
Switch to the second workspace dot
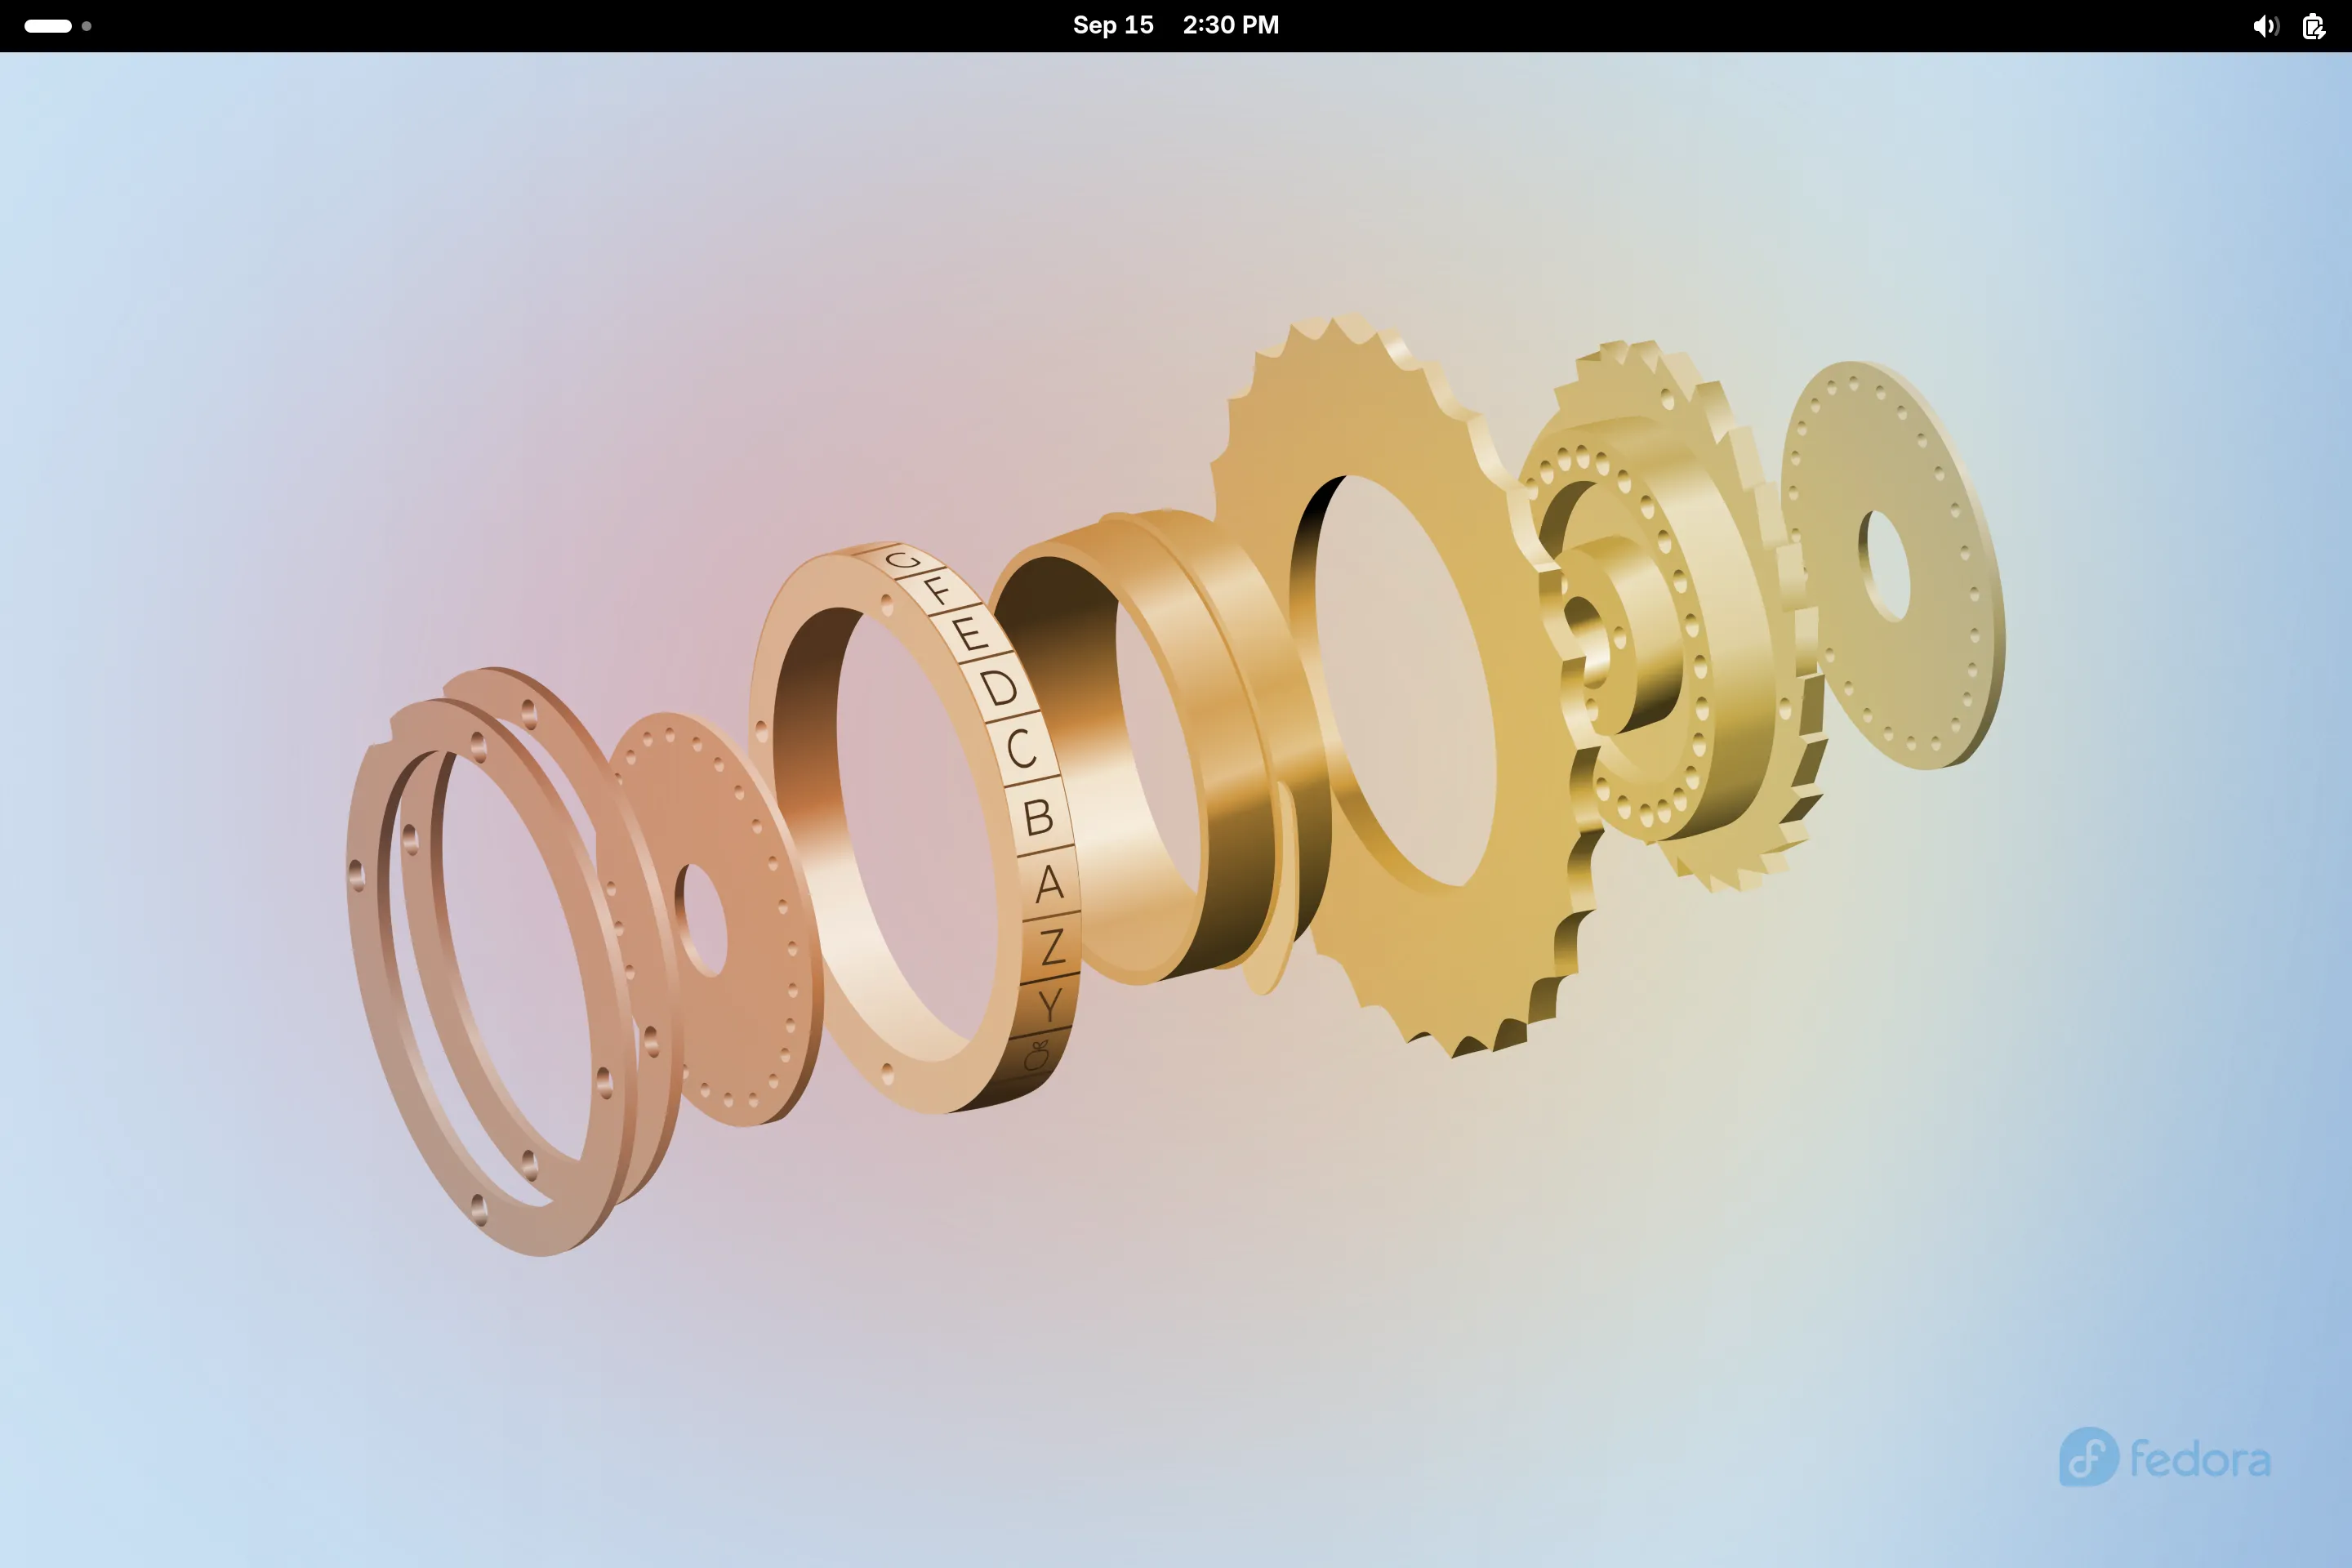[x=87, y=26]
